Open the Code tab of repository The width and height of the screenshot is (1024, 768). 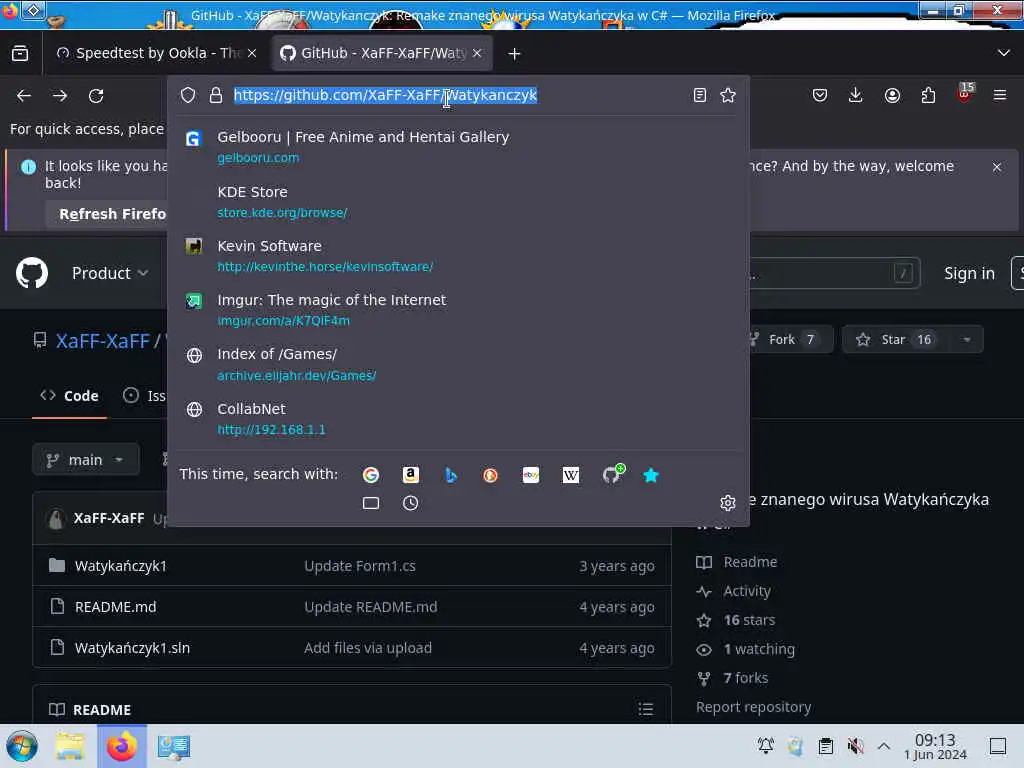69,396
